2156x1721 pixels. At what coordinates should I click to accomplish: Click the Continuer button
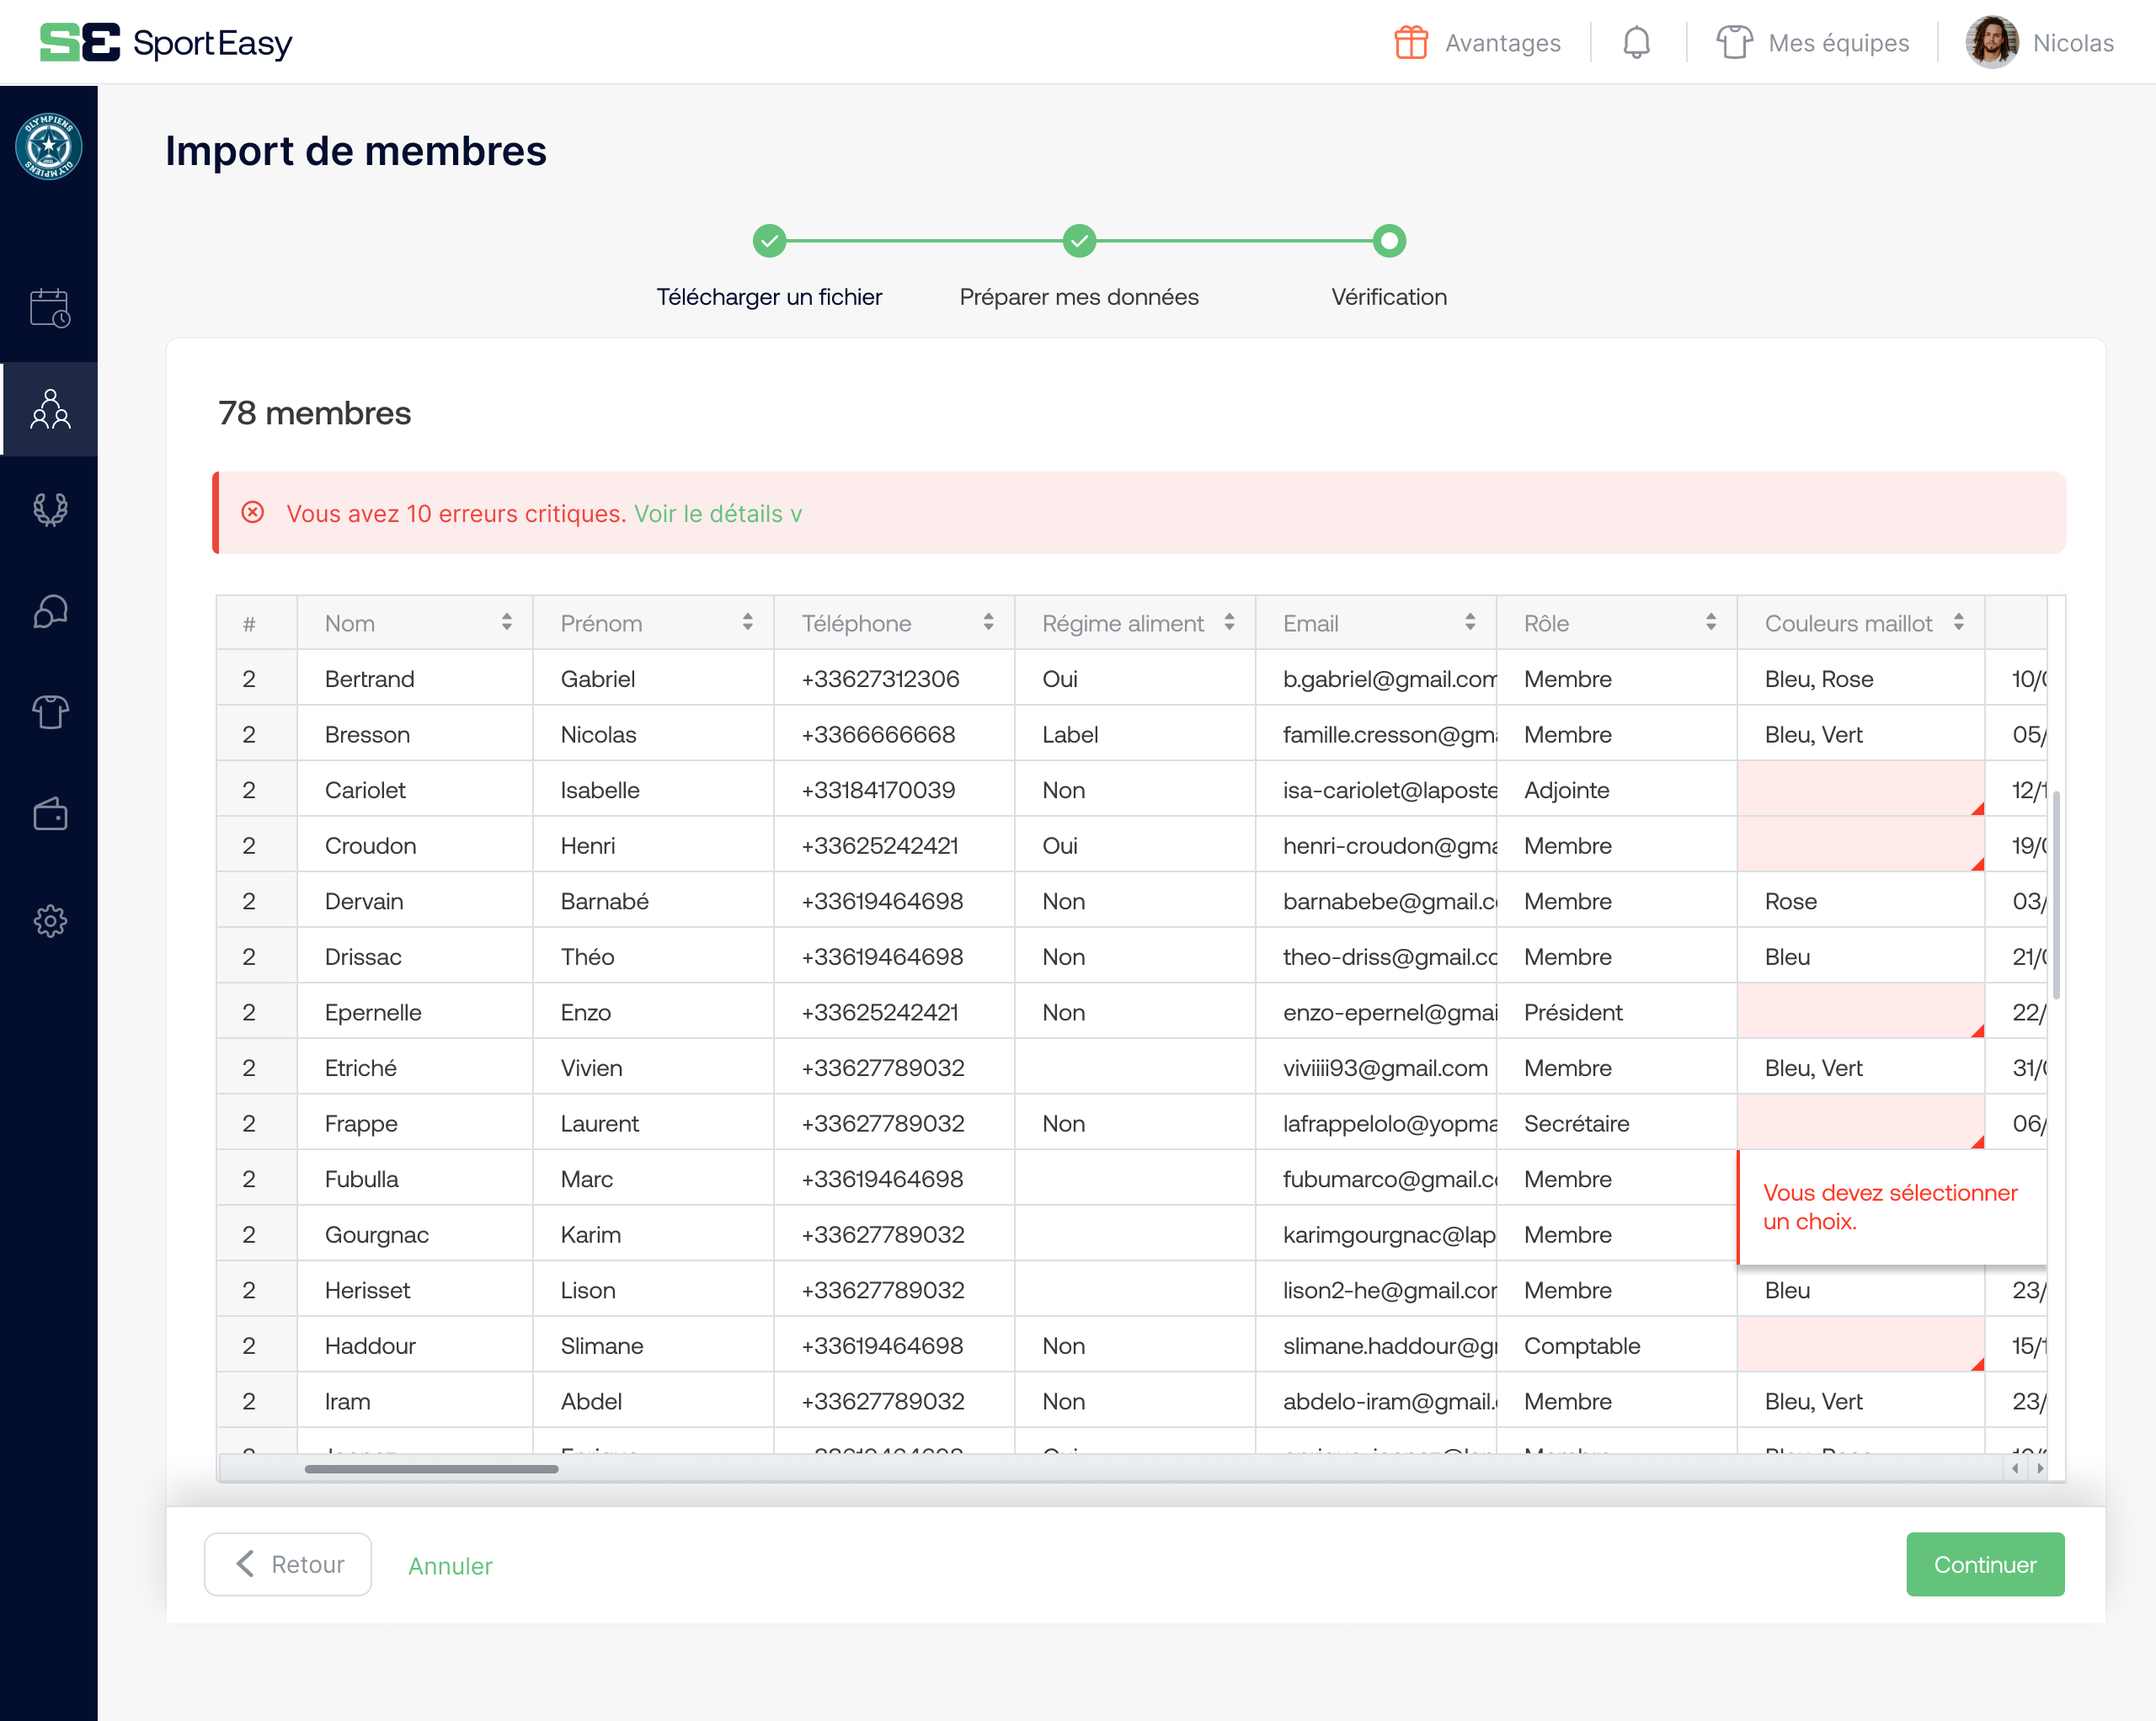point(1984,1564)
